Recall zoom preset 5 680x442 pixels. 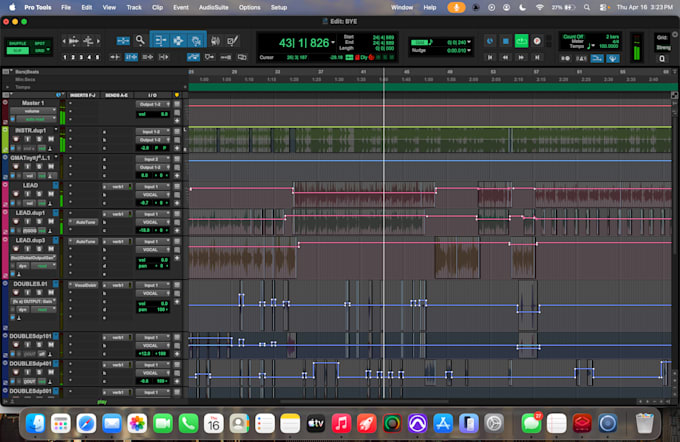tap(97, 57)
